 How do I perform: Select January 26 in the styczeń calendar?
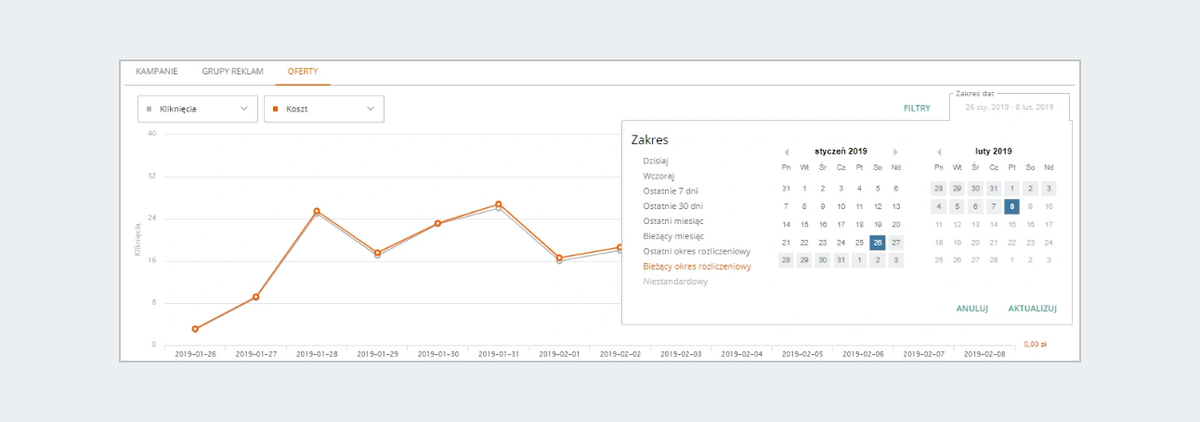point(877,242)
